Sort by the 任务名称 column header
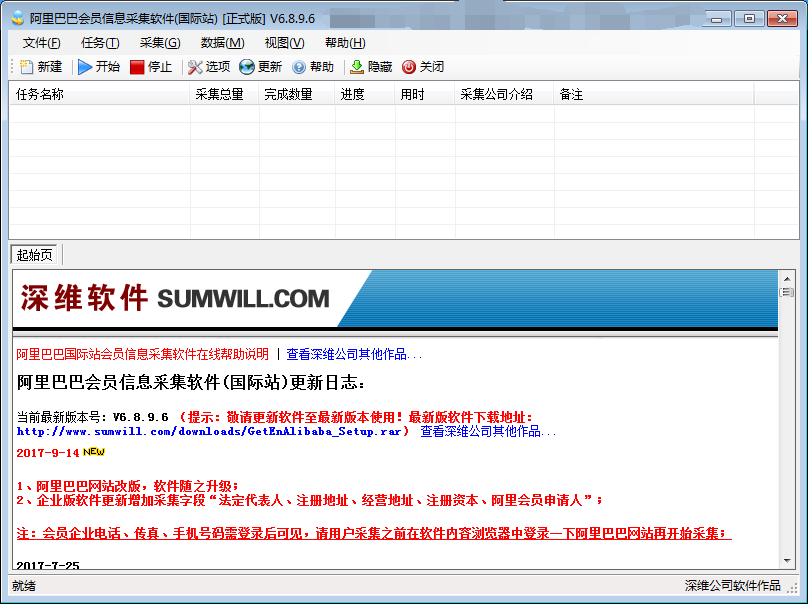Screen dimensions: 808x604 pyautogui.click(x=100, y=94)
